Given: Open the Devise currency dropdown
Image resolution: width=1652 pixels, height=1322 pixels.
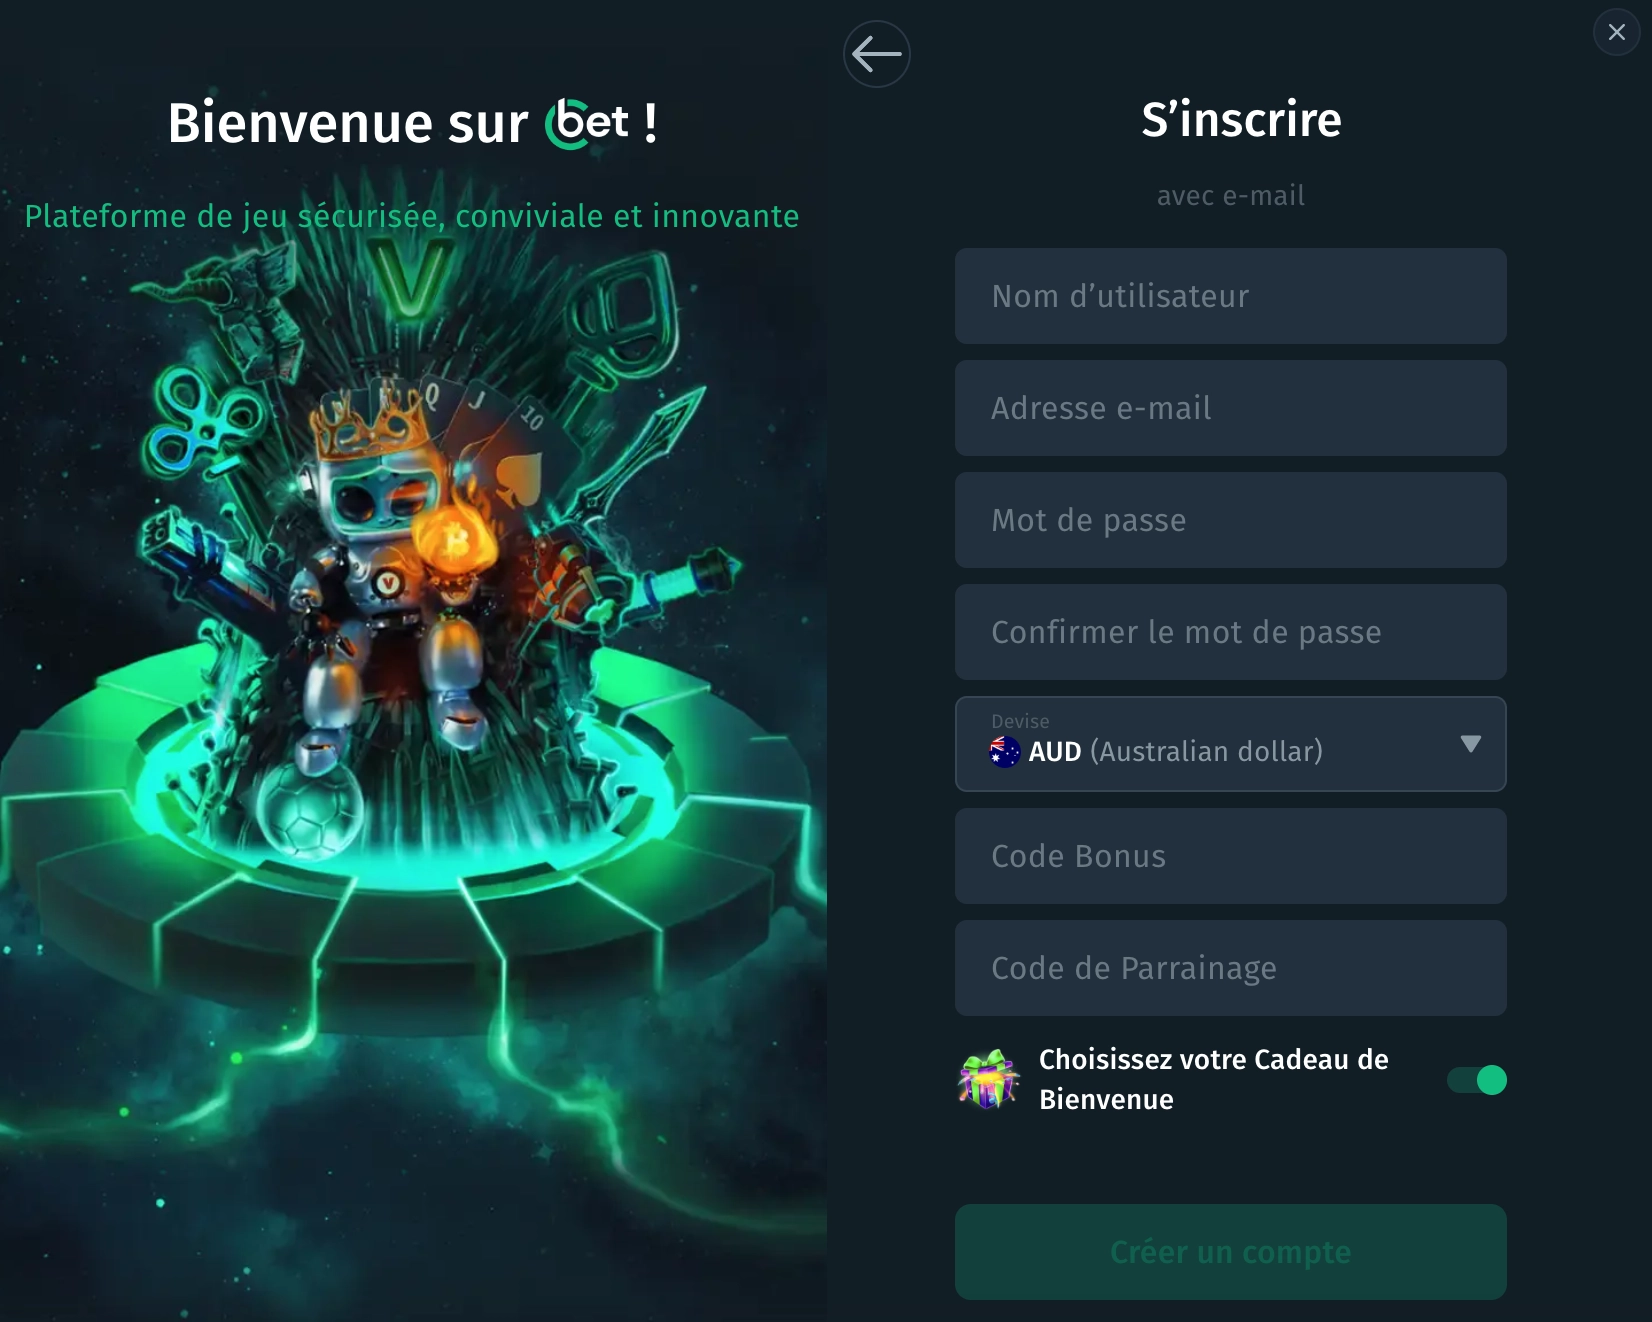Looking at the screenshot, I should click(x=1230, y=744).
